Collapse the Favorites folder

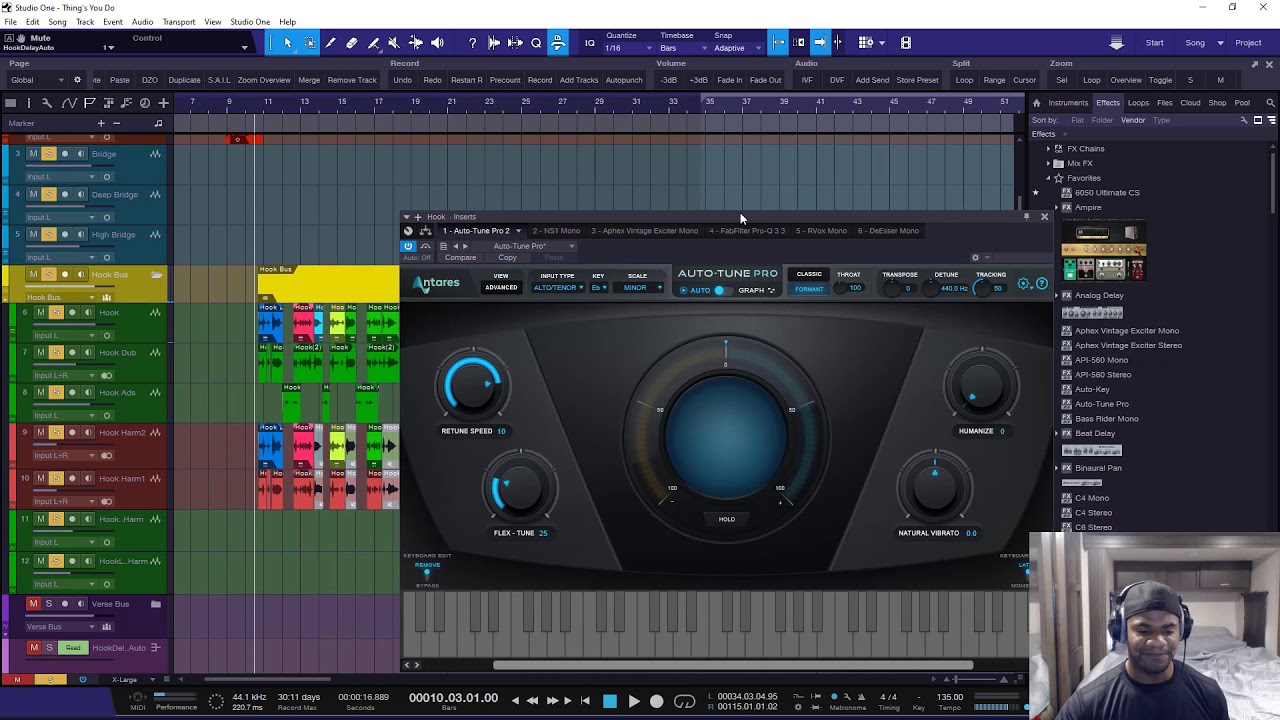coord(1048,178)
